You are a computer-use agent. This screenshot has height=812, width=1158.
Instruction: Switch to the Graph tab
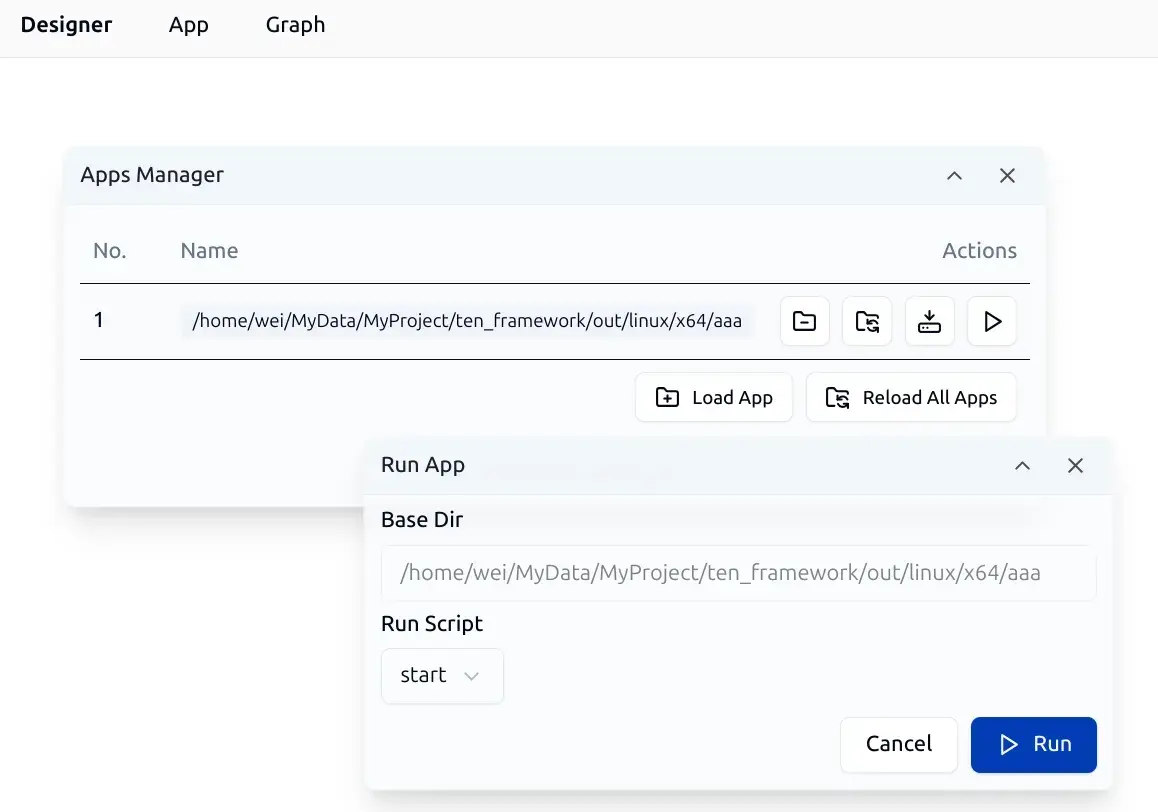coord(295,25)
